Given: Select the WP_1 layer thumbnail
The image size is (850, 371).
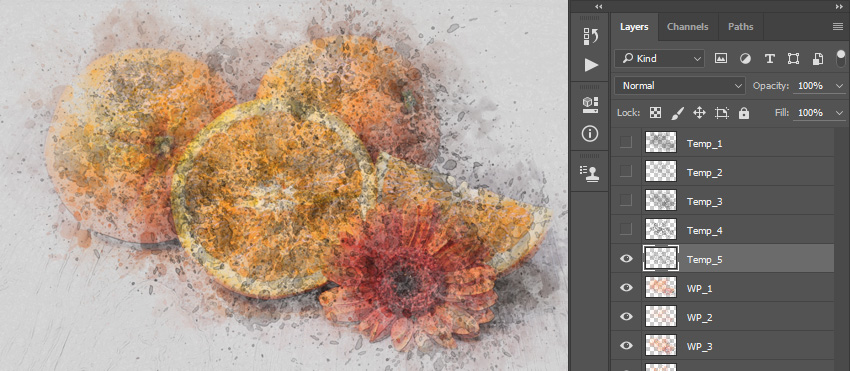Looking at the screenshot, I should 661,287.
